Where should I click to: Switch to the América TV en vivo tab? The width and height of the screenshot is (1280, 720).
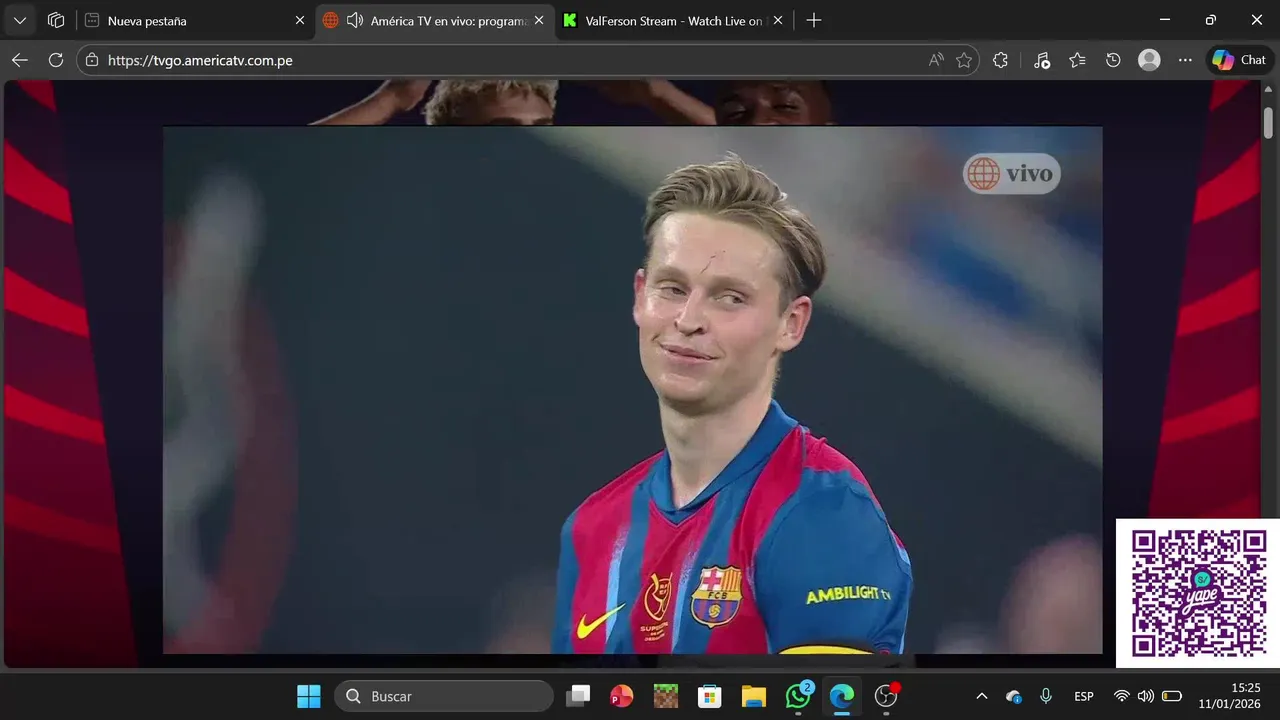435,20
